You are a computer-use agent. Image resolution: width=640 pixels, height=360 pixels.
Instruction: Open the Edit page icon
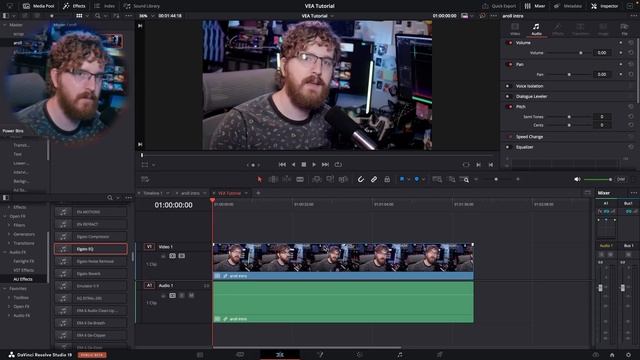[x=280, y=355]
